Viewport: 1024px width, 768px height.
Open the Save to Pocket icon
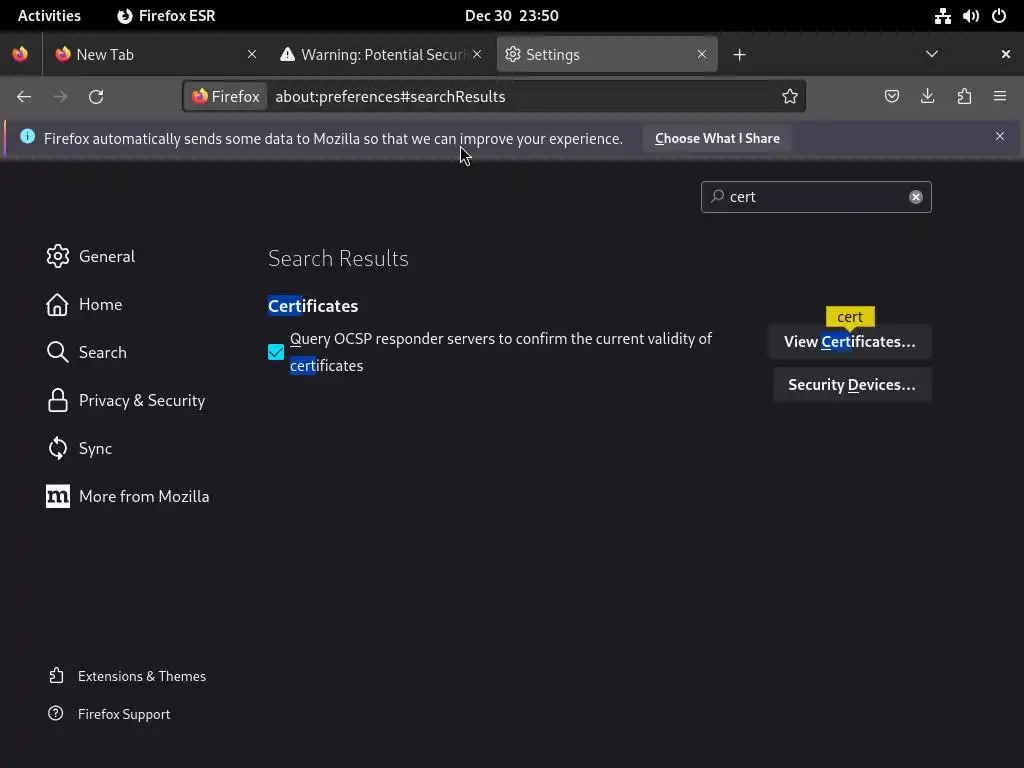[x=892, y=96]
